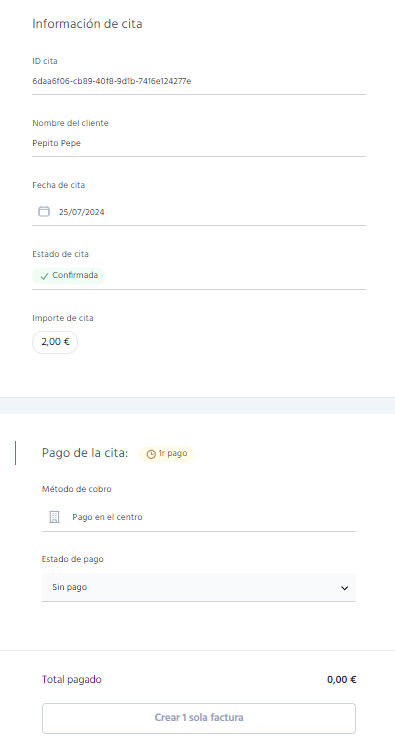395x753 pixels.
Task: Click the building icon for Pago en el centro
Action: [x=55, y=517]
